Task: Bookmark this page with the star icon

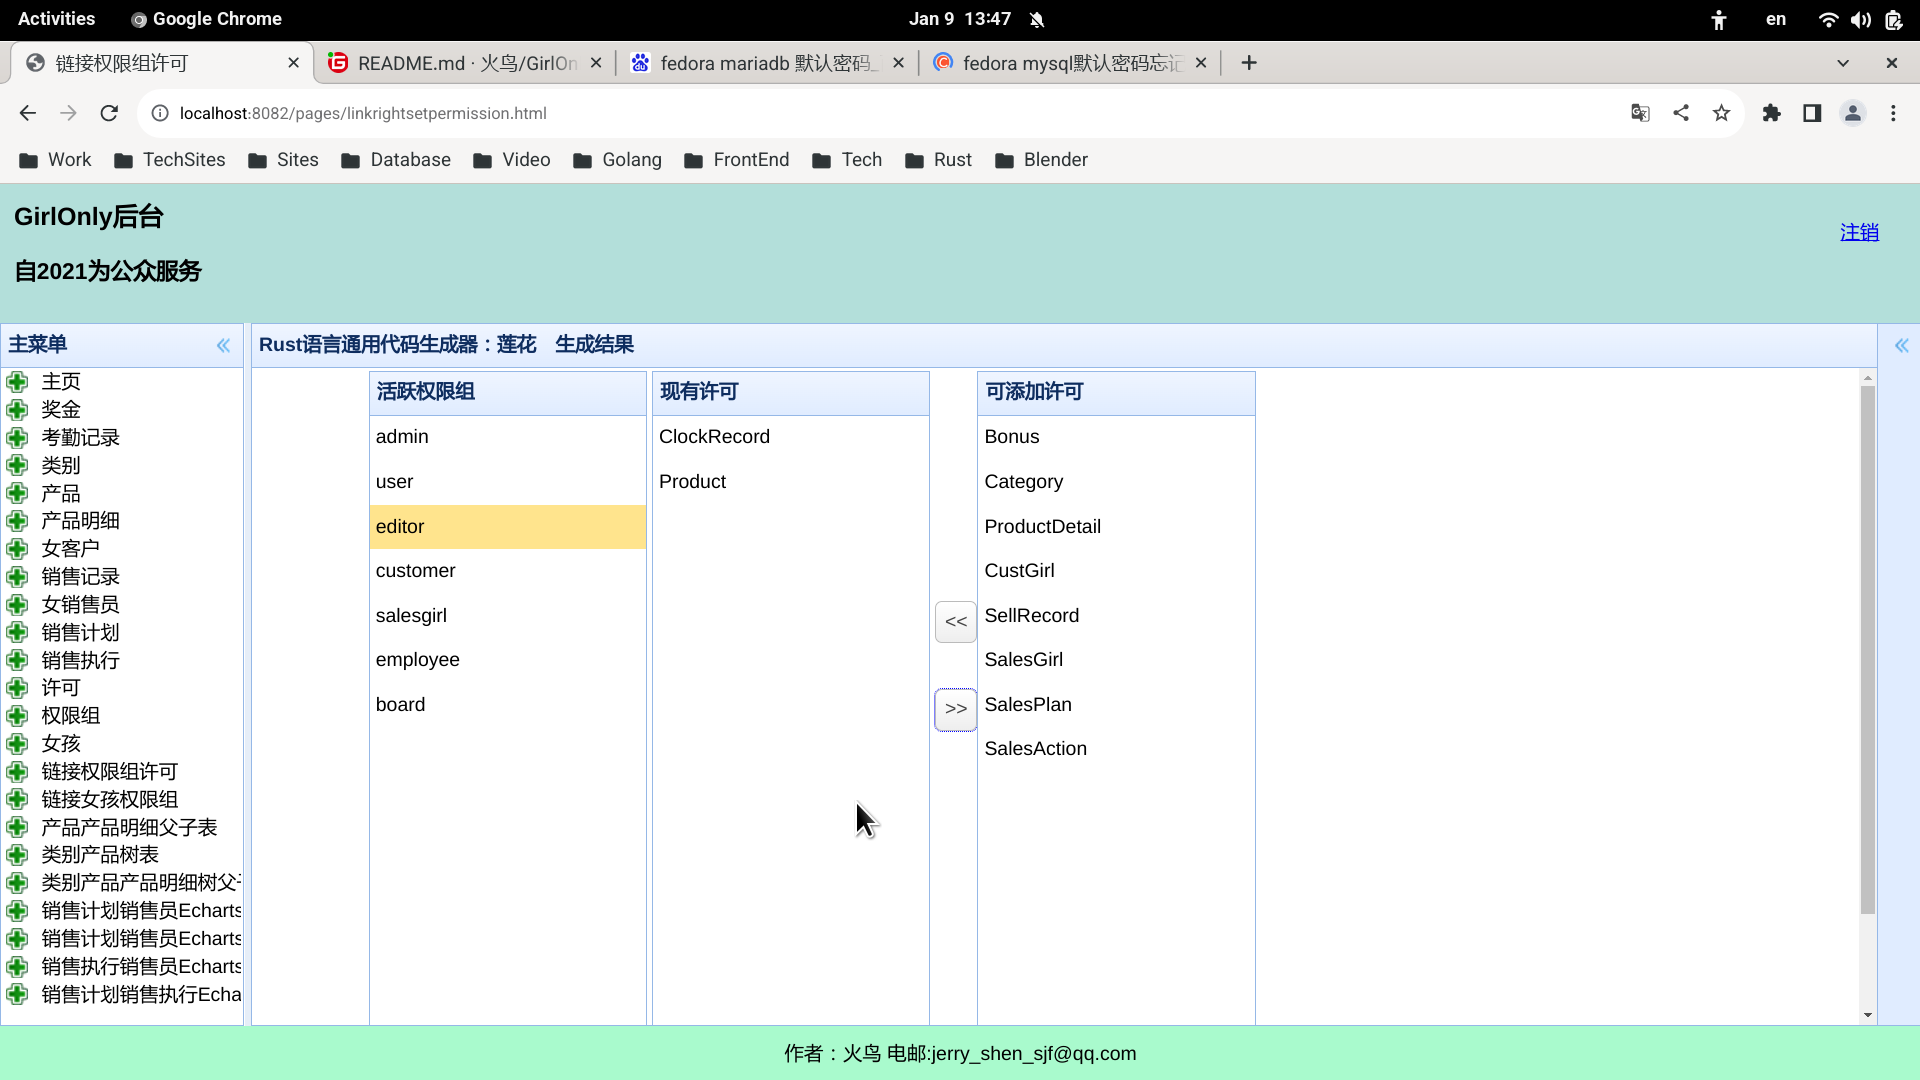Action: (x=1721, y=113)
